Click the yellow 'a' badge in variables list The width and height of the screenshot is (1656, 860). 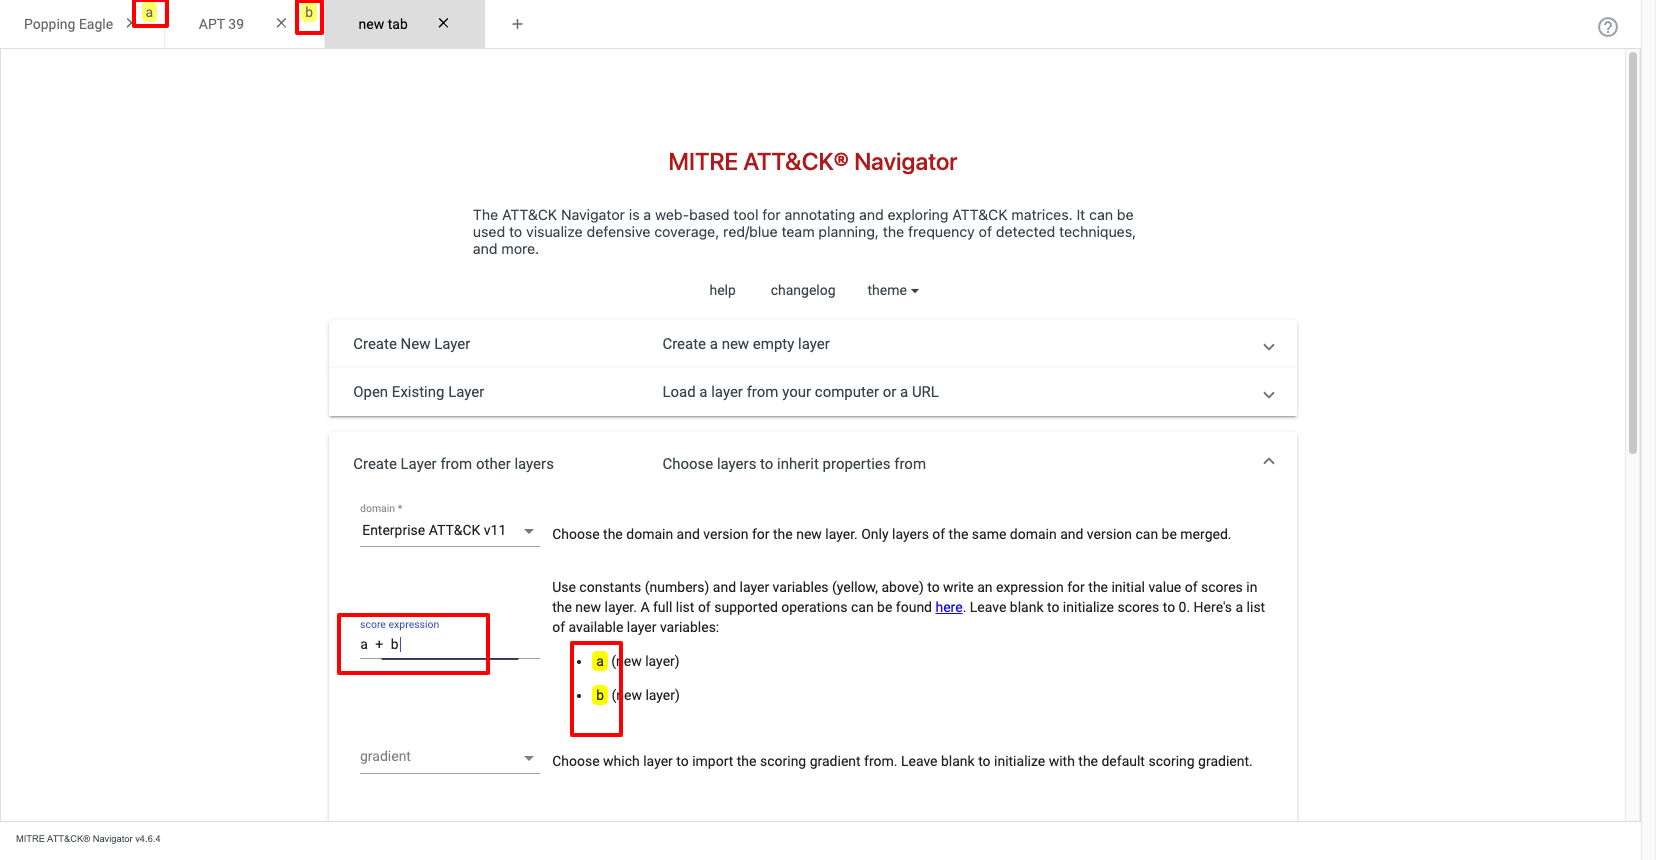click(599, 661)
